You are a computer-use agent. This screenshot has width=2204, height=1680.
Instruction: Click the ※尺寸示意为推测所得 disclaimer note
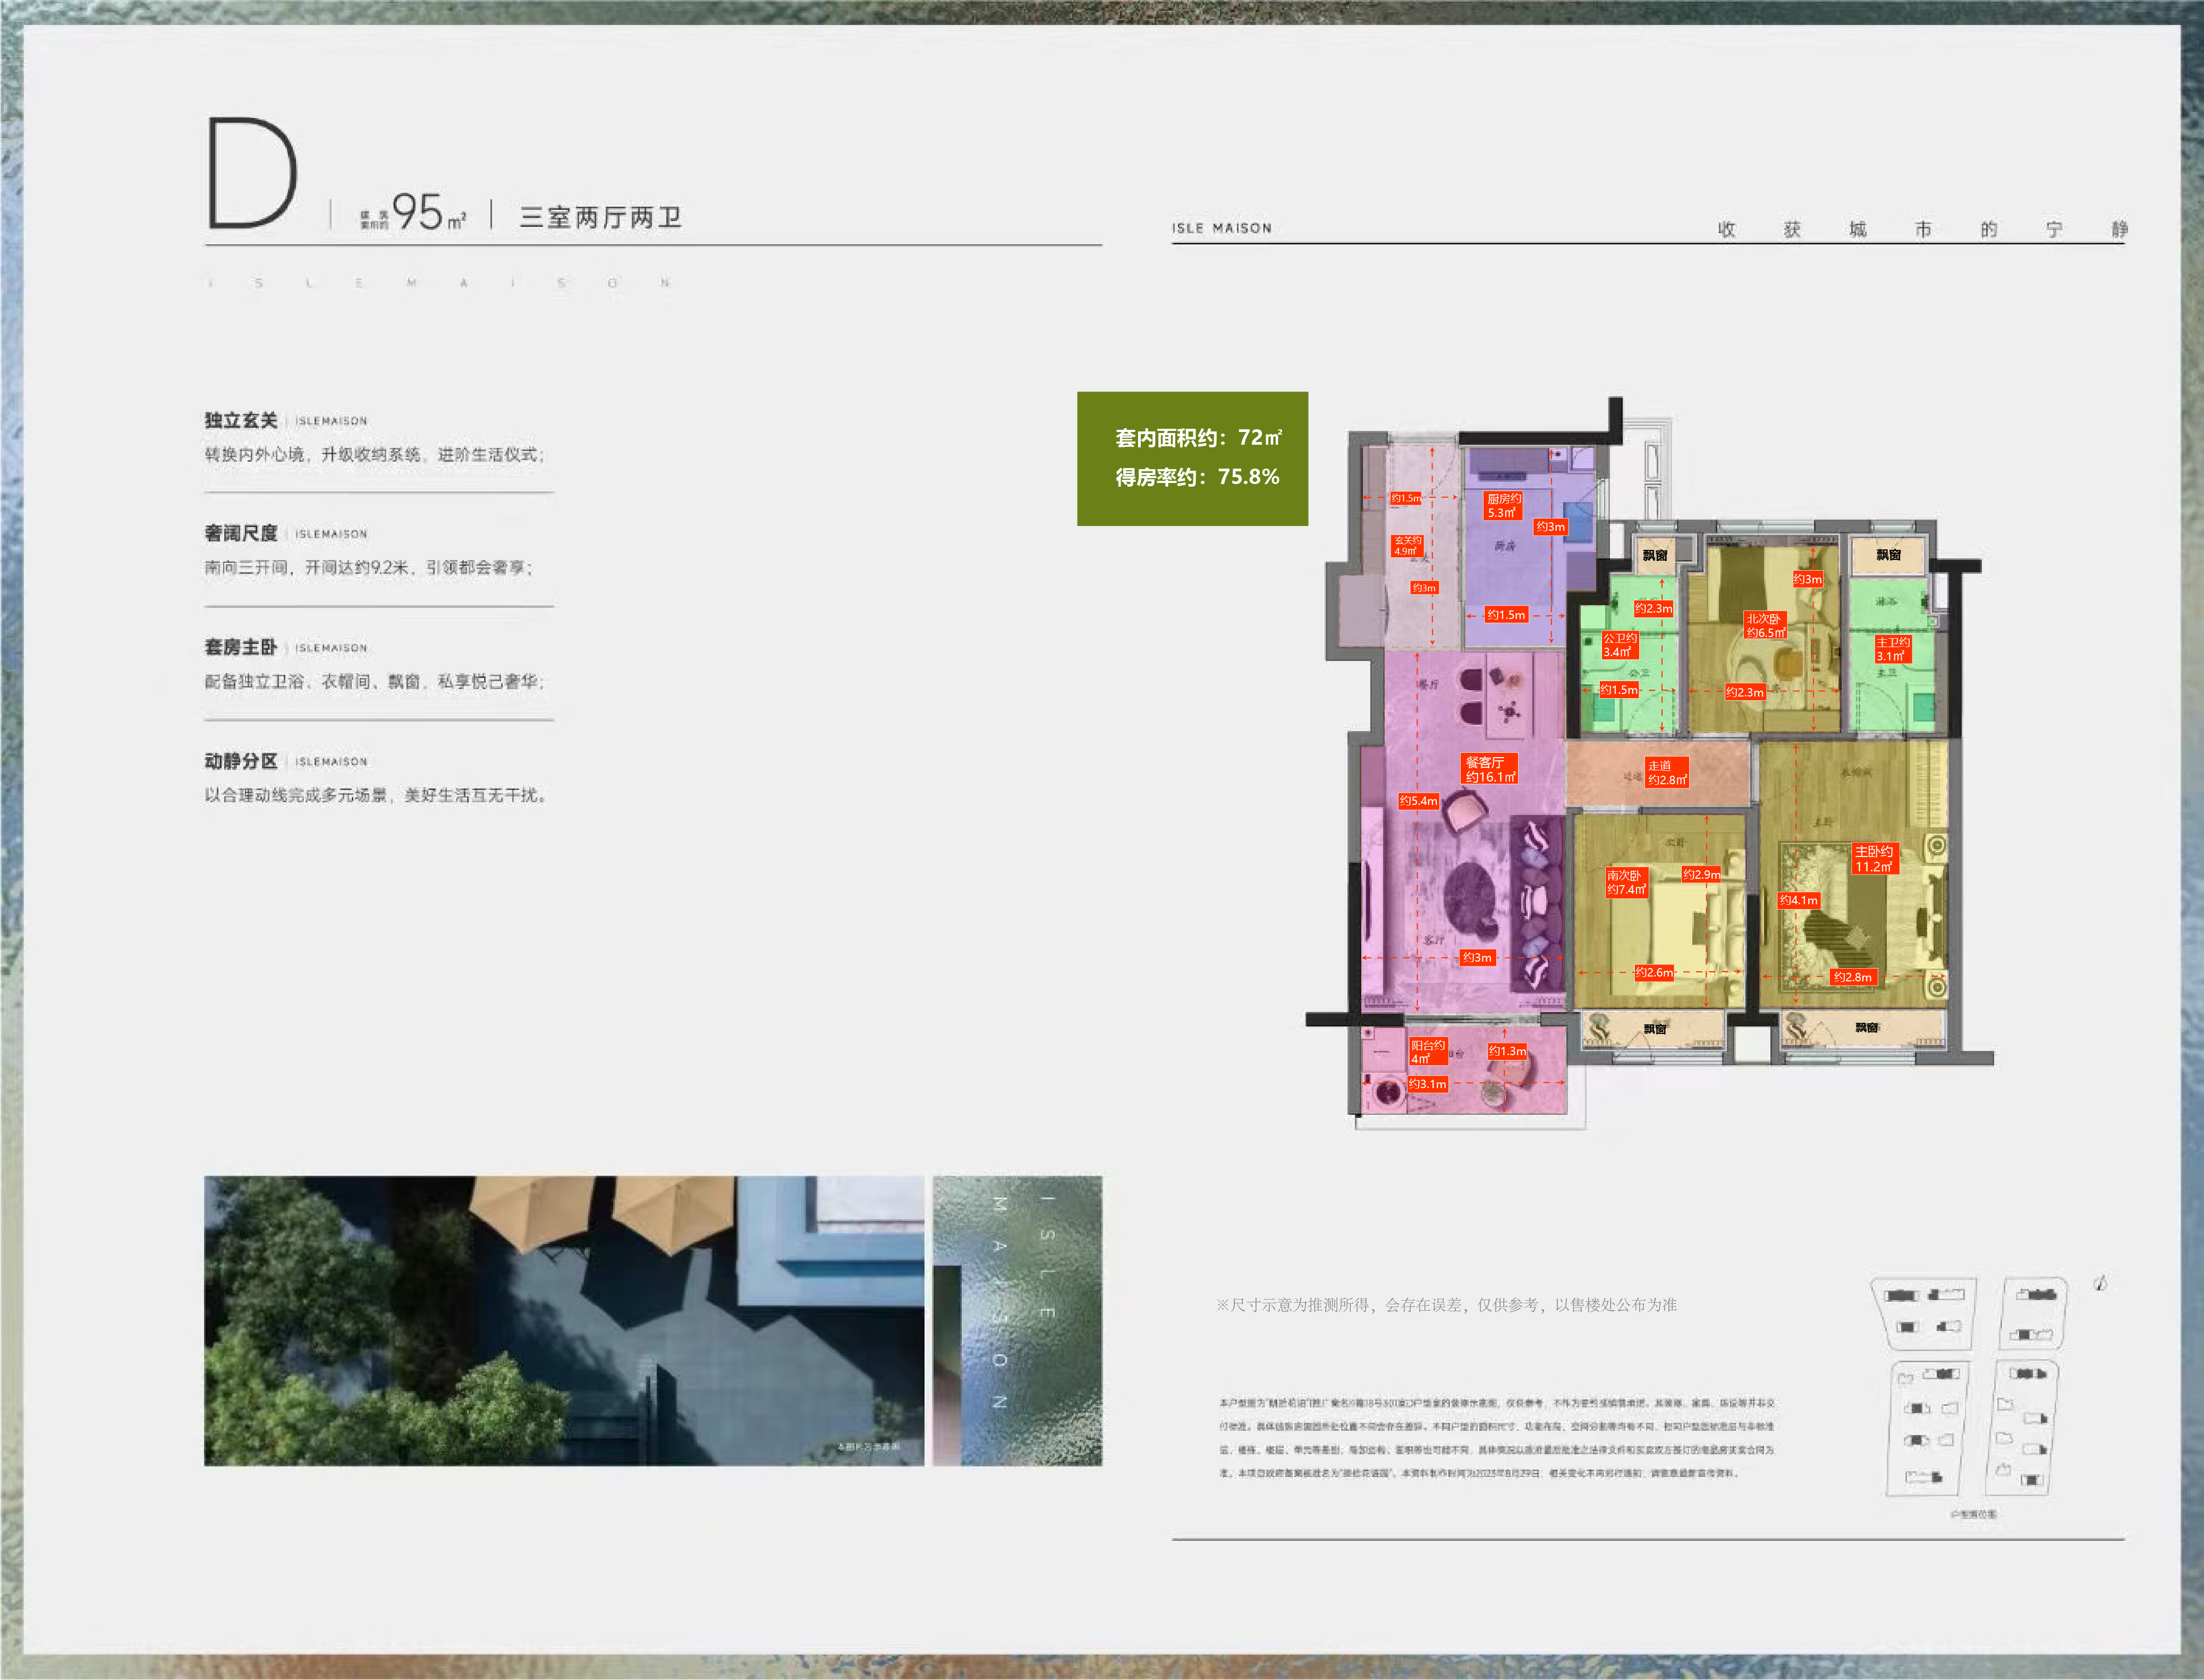(x=1446, y=1305)
